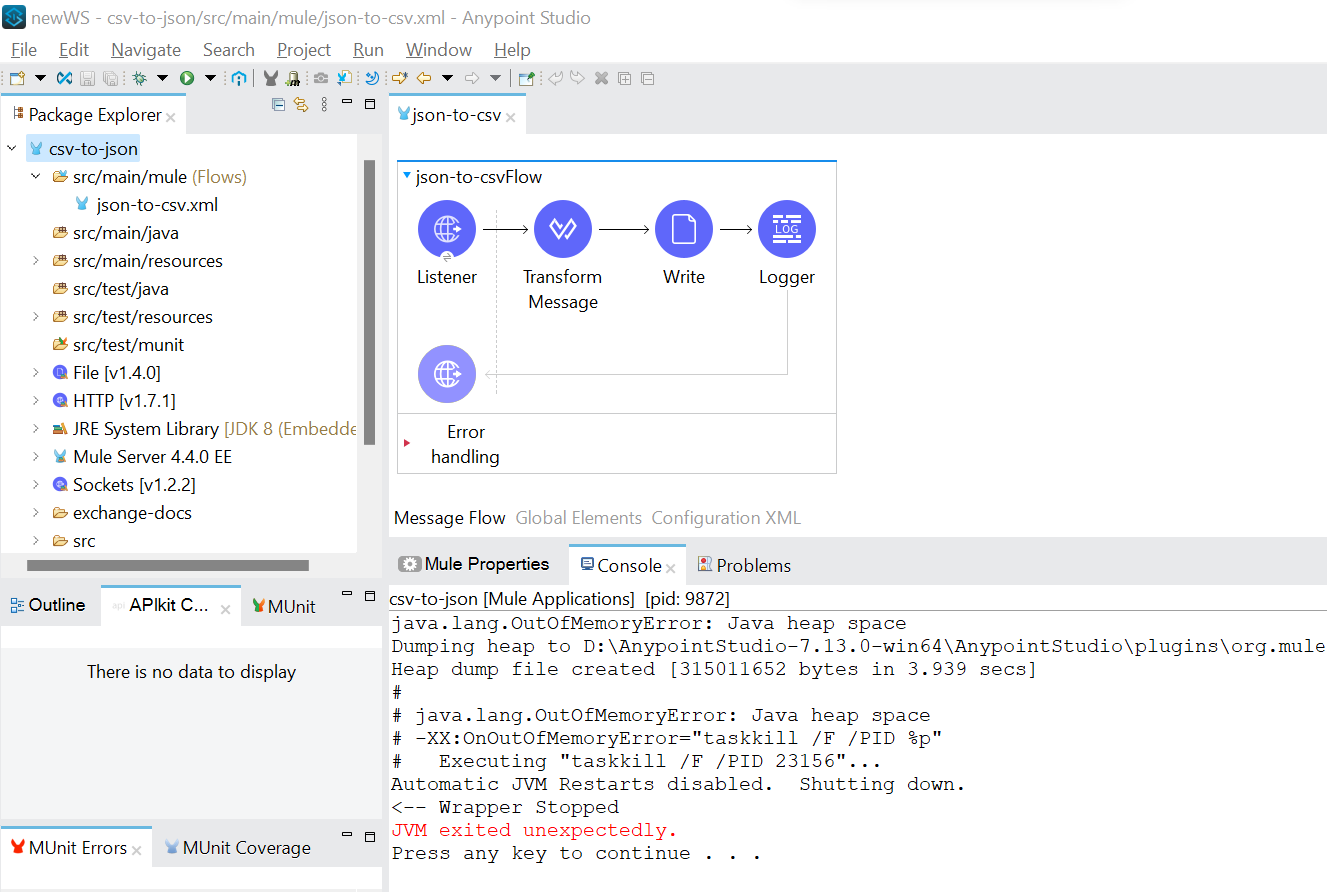Image resolution: width=1327 pixels, height=892 pixels.
Task: Open the Debug dropdown arrow
Action: [162, 78]
